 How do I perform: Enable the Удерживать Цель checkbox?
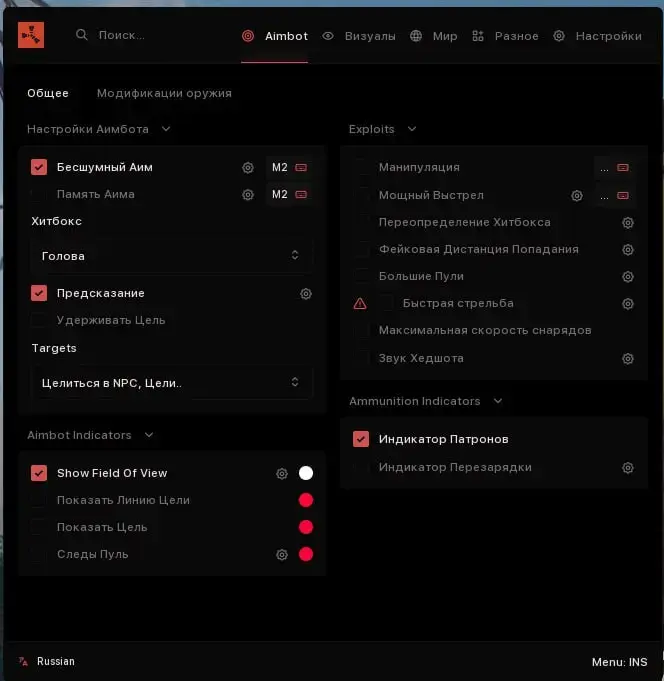point(39,321)
